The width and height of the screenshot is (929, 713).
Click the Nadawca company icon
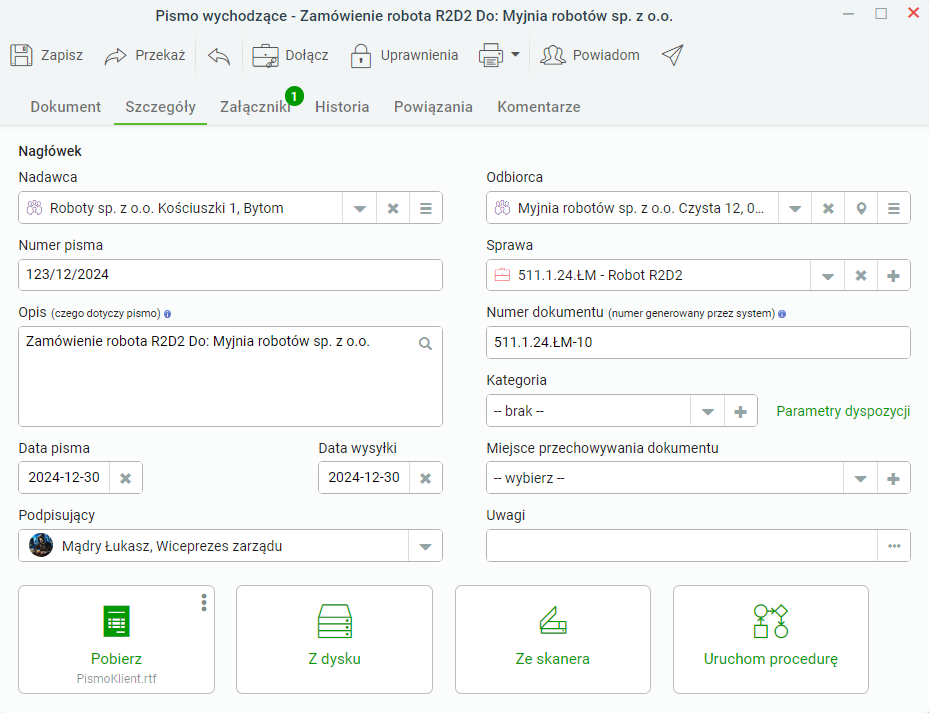(x=34, y=208)
